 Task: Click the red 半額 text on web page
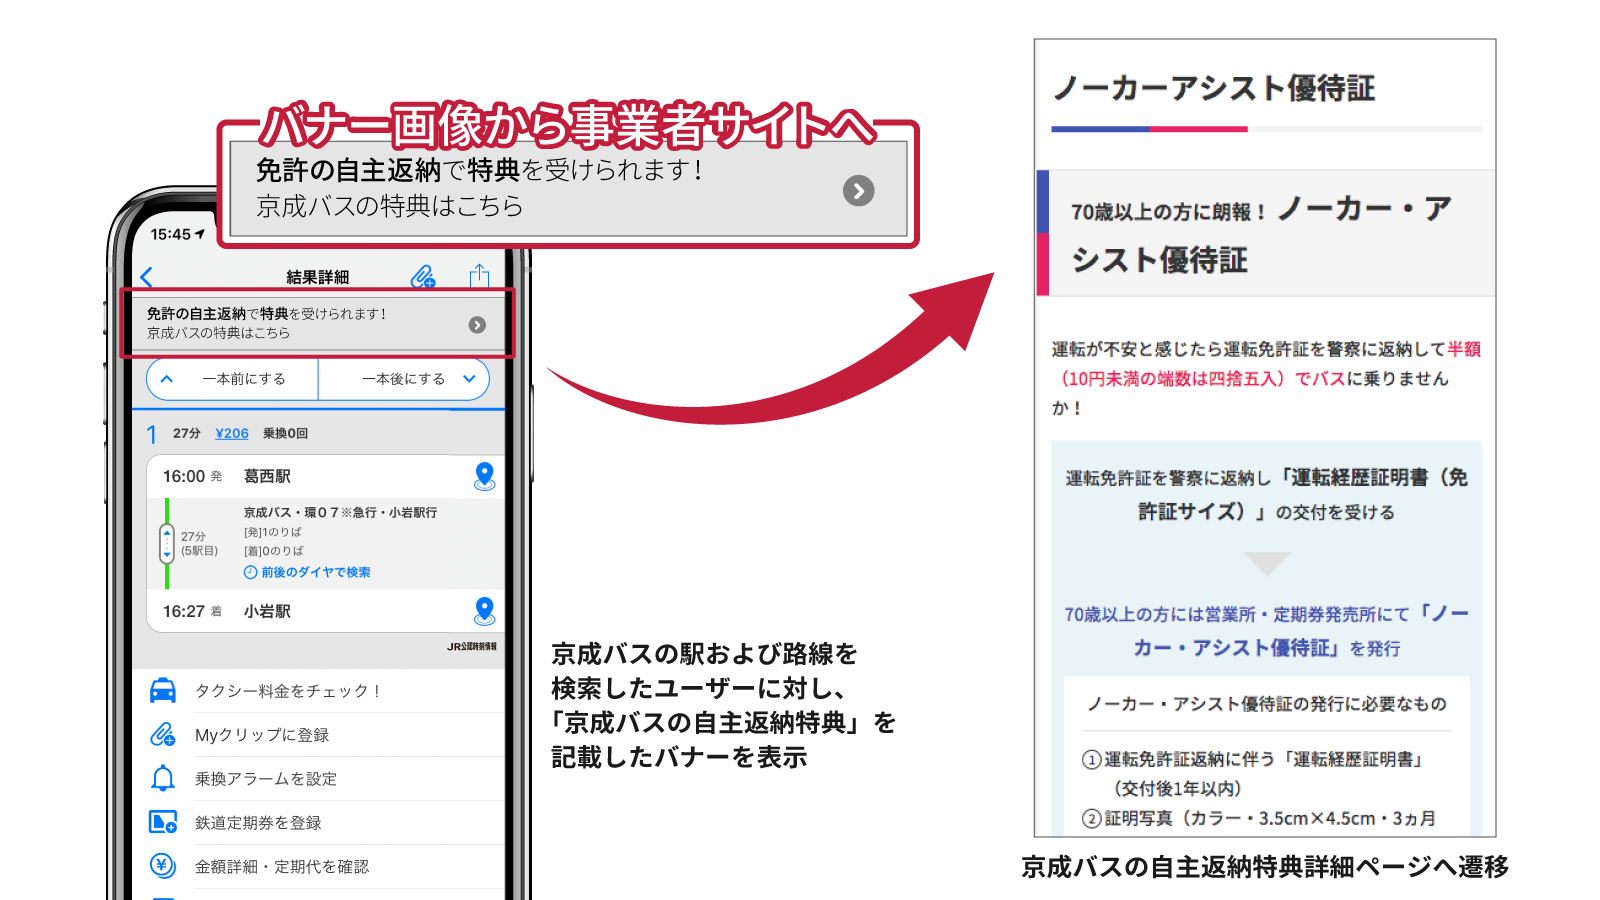coord(1464,349)
